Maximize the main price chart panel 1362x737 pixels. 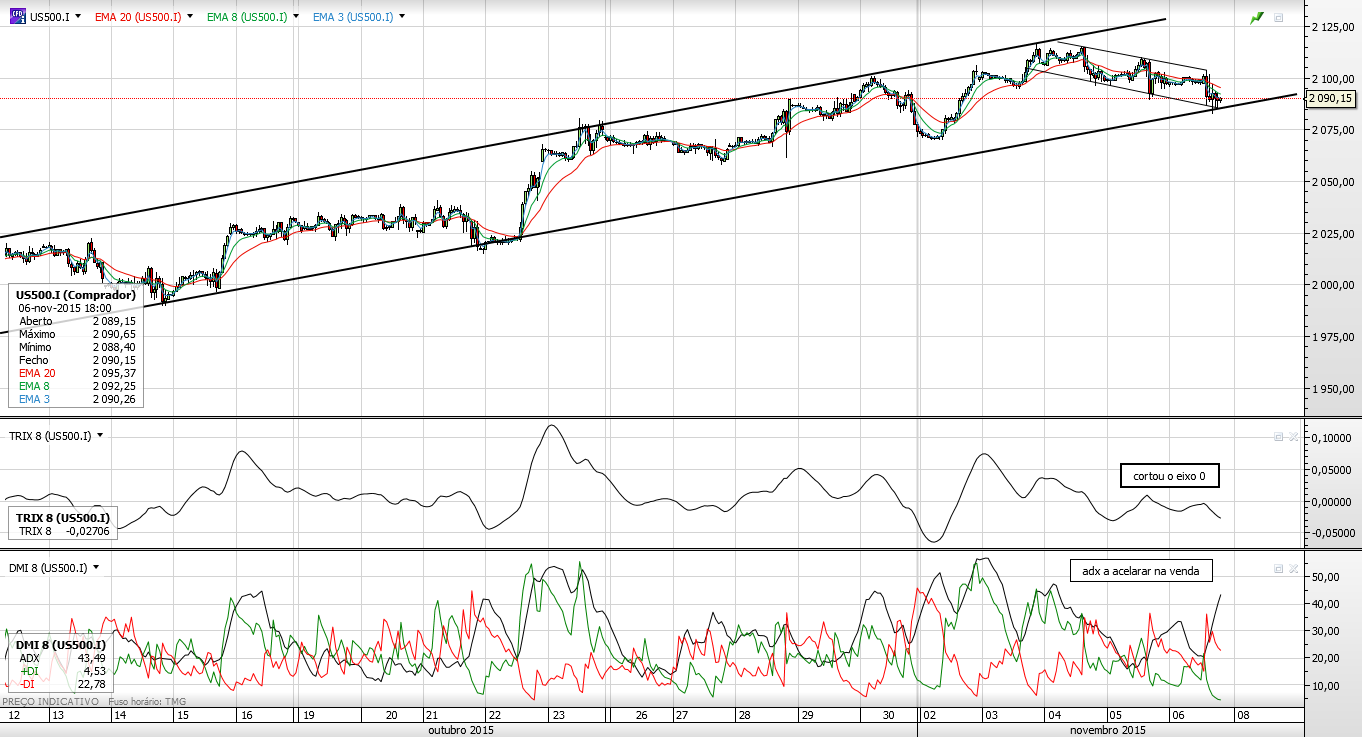coord(1278,18)
